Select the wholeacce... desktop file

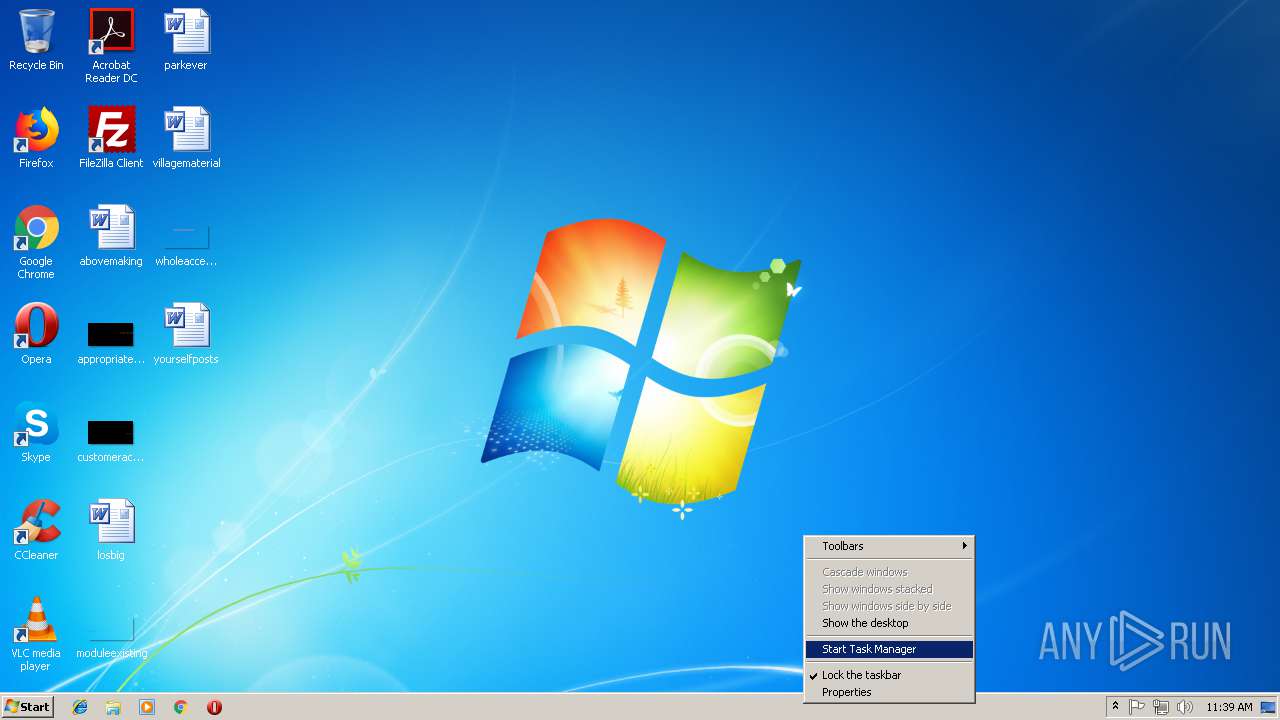click(x=186, y=246)
